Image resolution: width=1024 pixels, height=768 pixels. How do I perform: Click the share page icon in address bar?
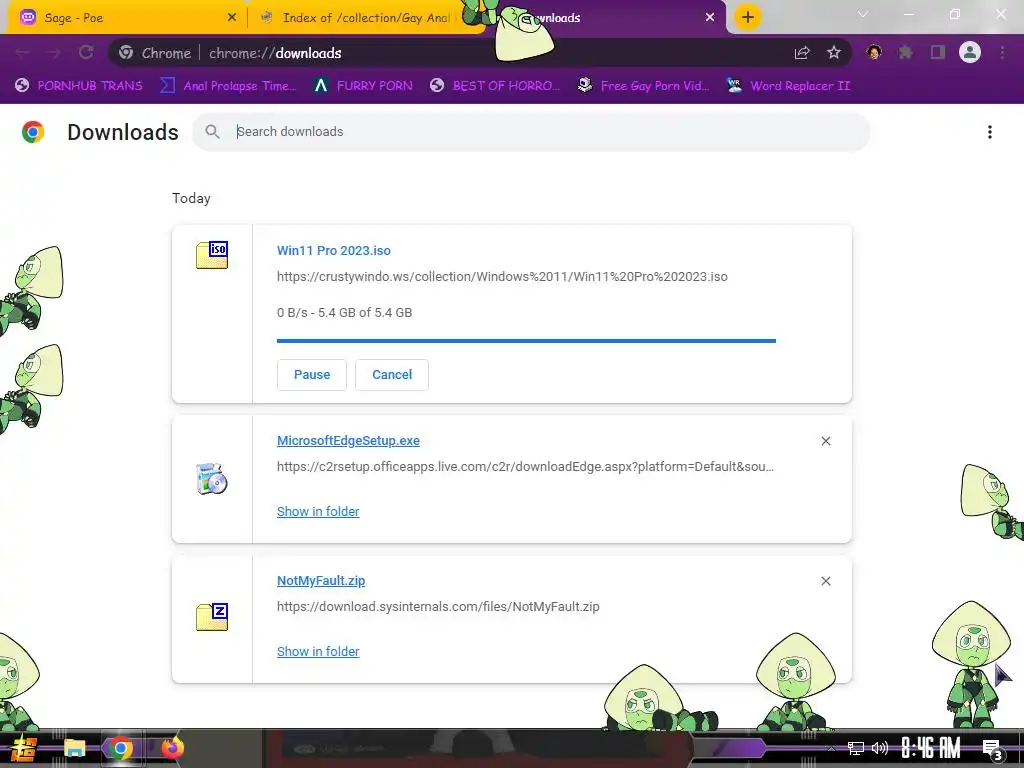coord(802,53)
